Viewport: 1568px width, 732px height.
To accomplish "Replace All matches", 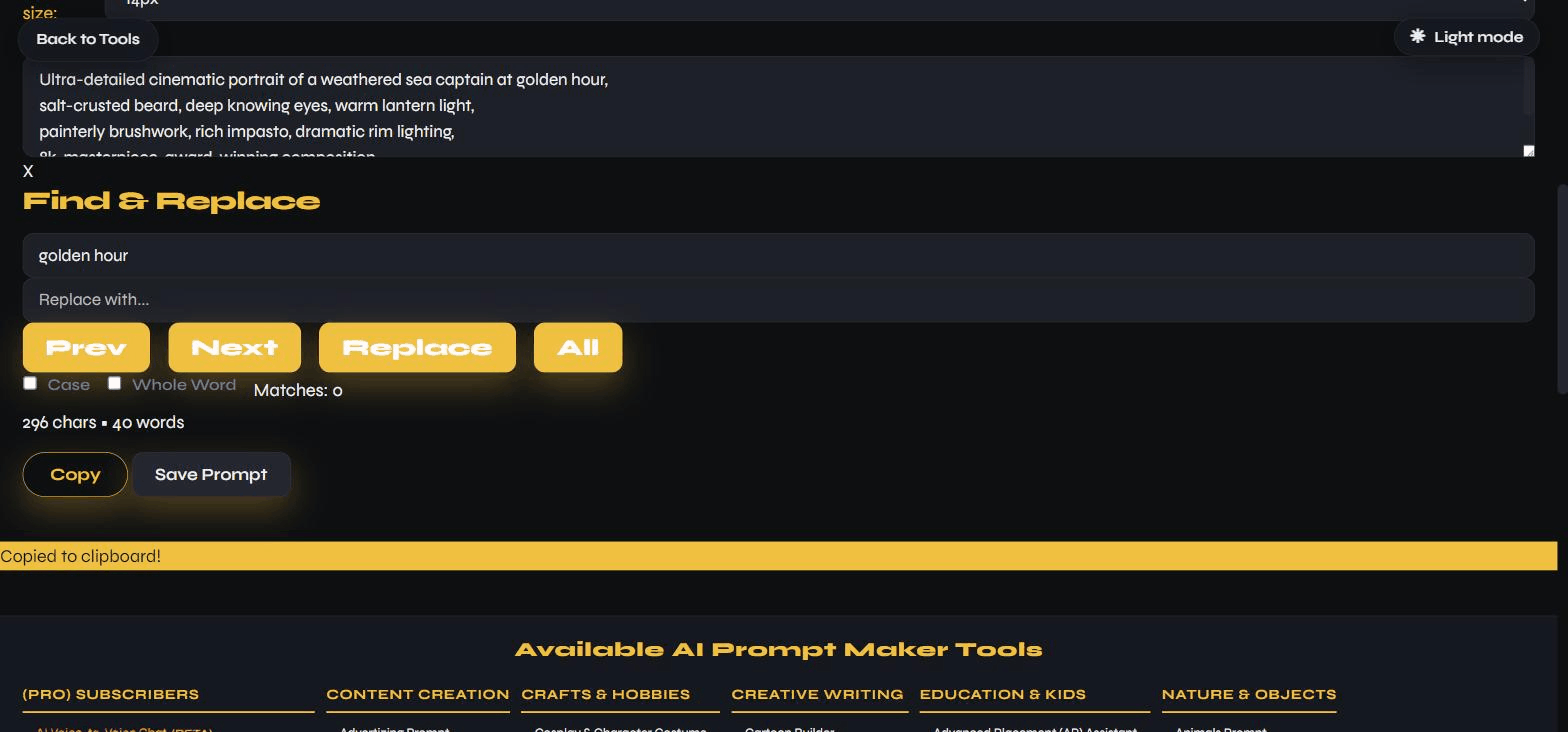I will [578, 348].
